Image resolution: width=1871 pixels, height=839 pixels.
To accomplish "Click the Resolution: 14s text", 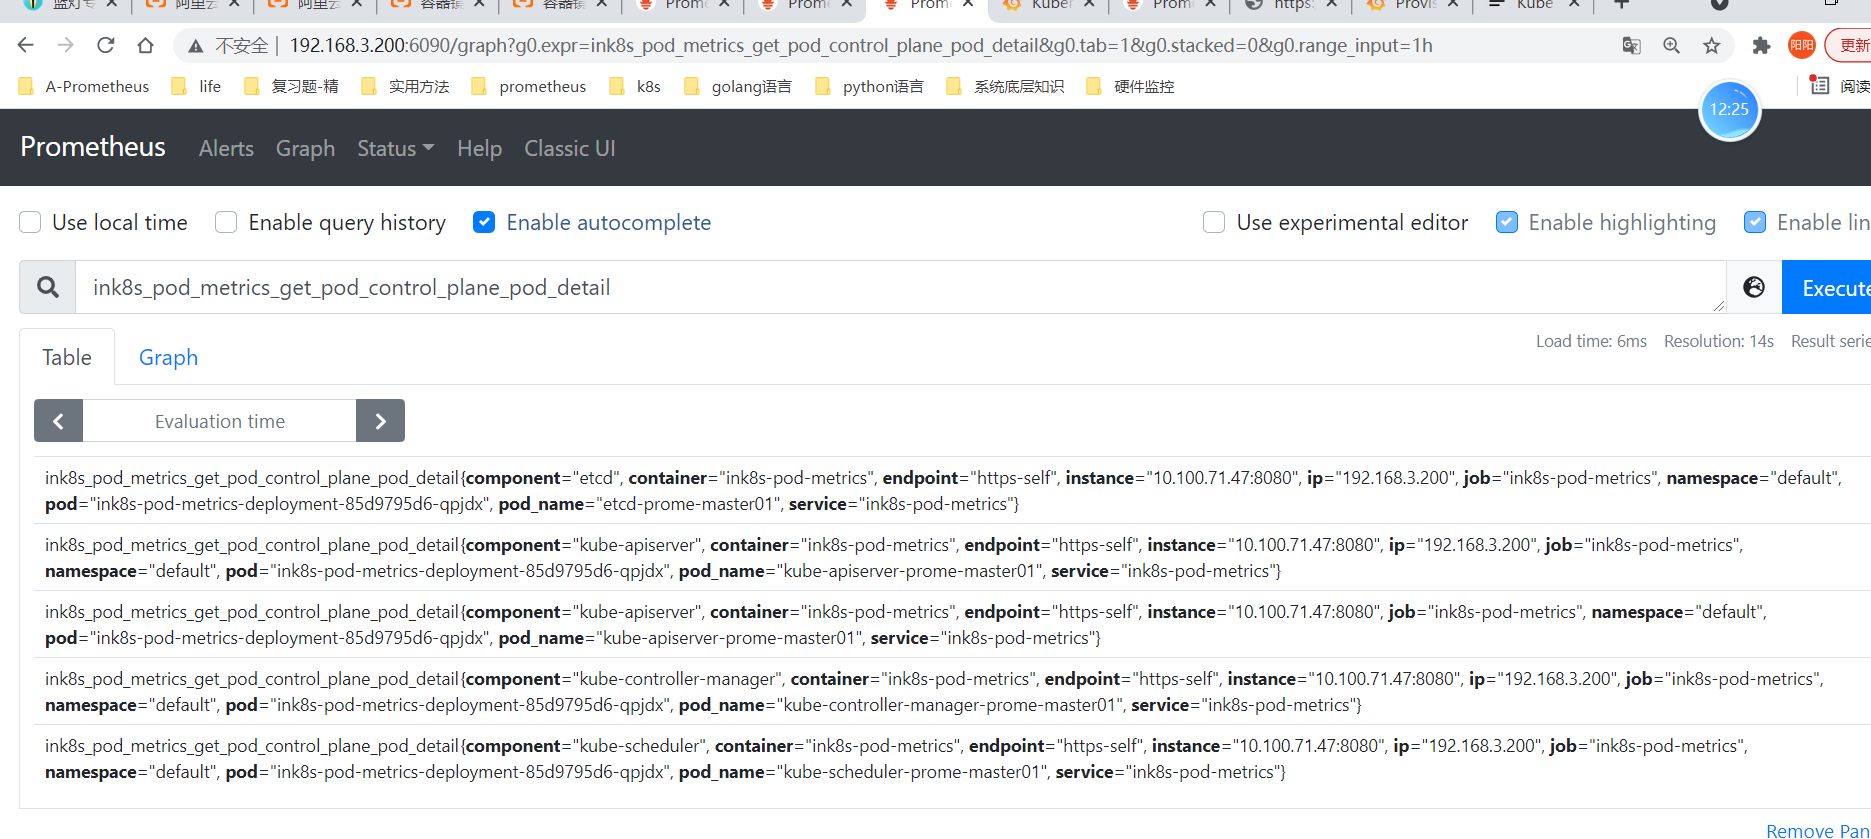I will tap(1719, 341).
